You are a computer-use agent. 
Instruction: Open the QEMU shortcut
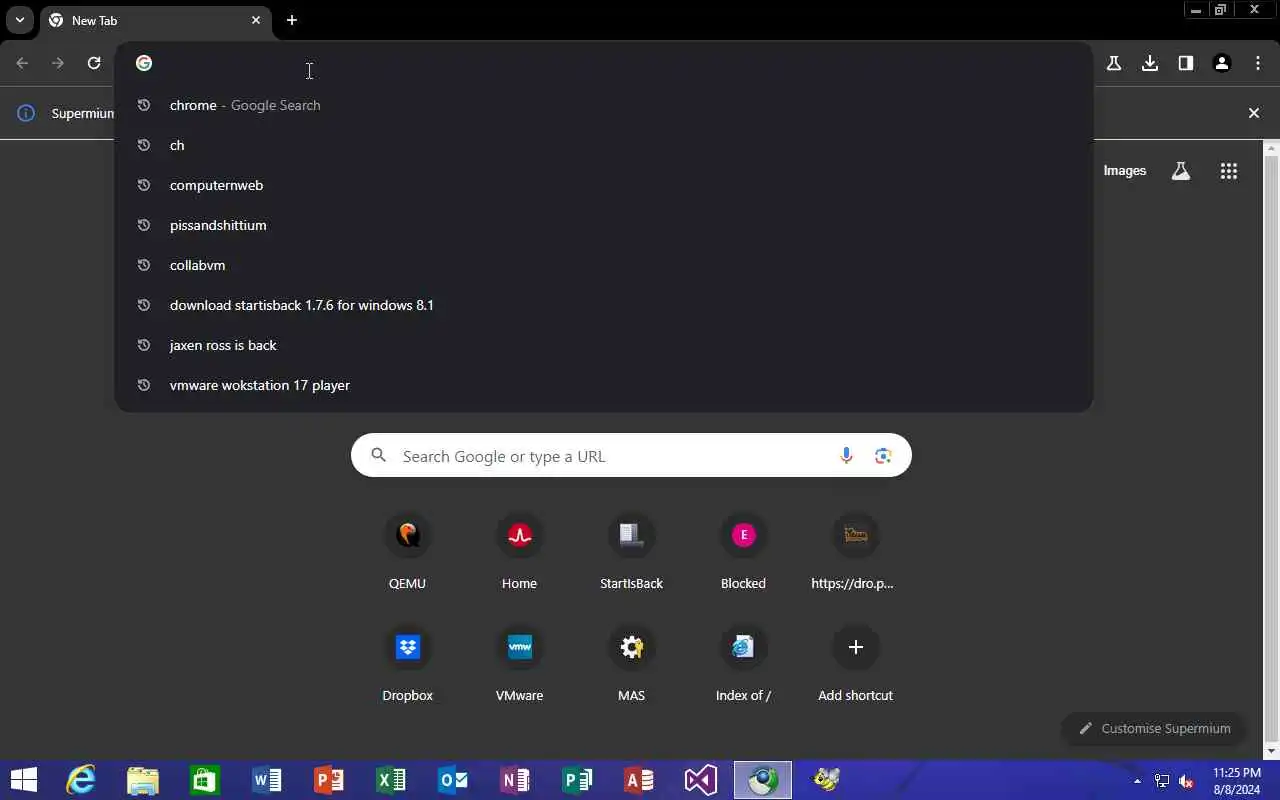point(407,552)
